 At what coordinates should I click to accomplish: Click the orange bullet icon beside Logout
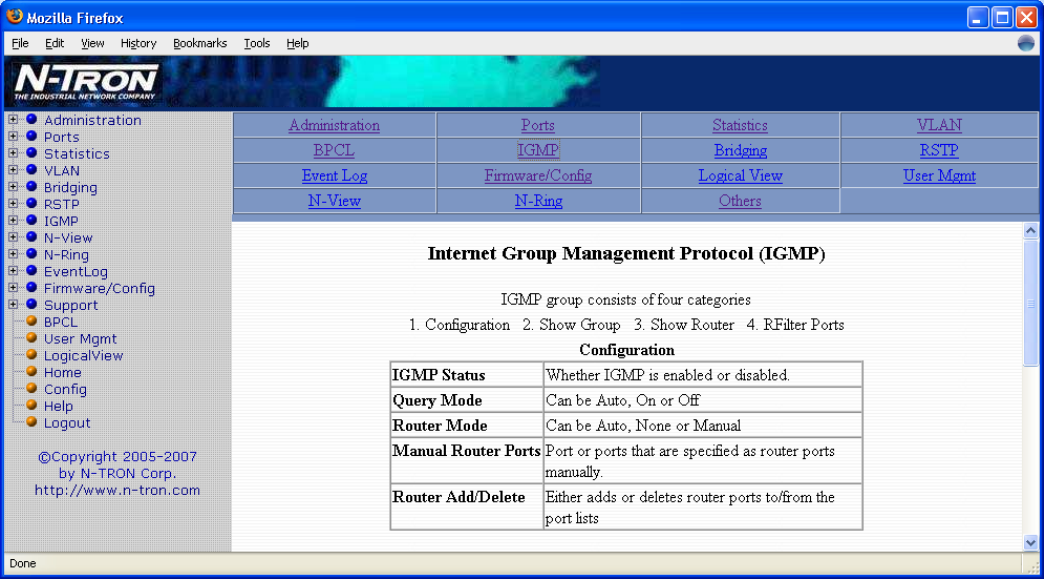(x=31, y=423)
